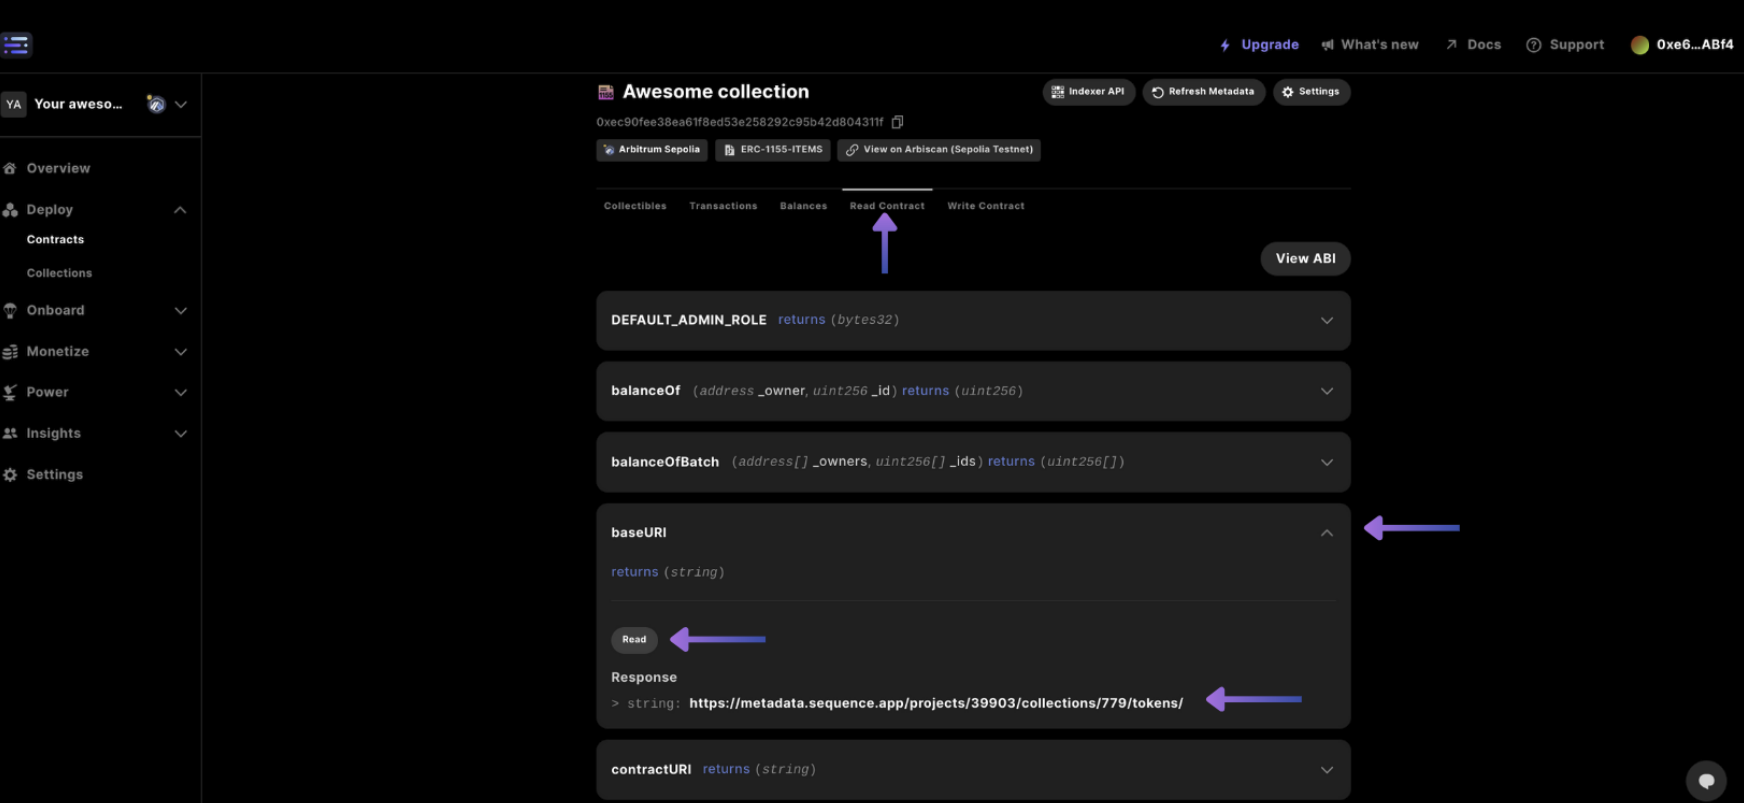Click the Sequence logo icon at top left
Screen dimensions: 1744x803
click(x=17, y=44)
